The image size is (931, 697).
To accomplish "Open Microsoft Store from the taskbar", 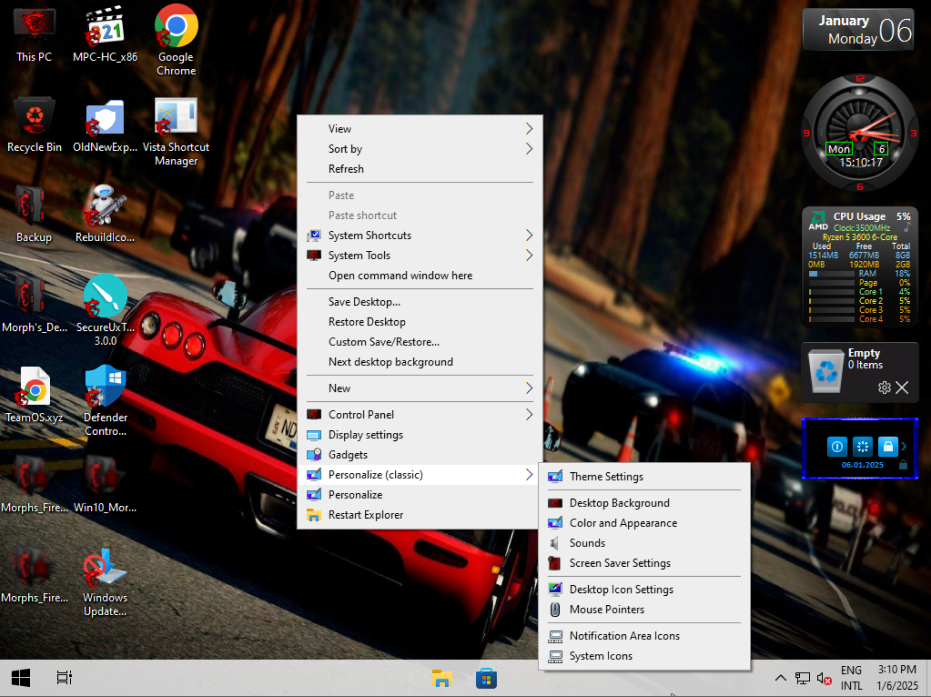I will [486, 677].
